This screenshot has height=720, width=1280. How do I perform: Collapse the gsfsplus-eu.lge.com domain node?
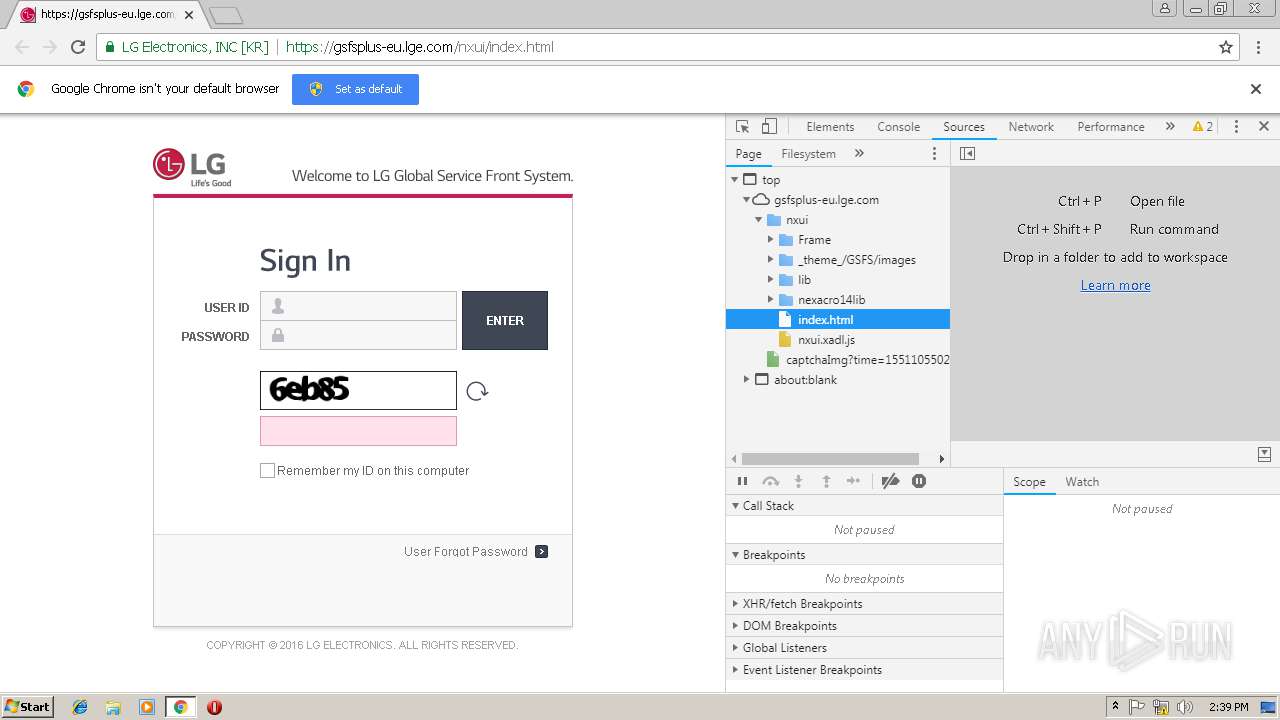pyautogui.click(x=746, y=200)
